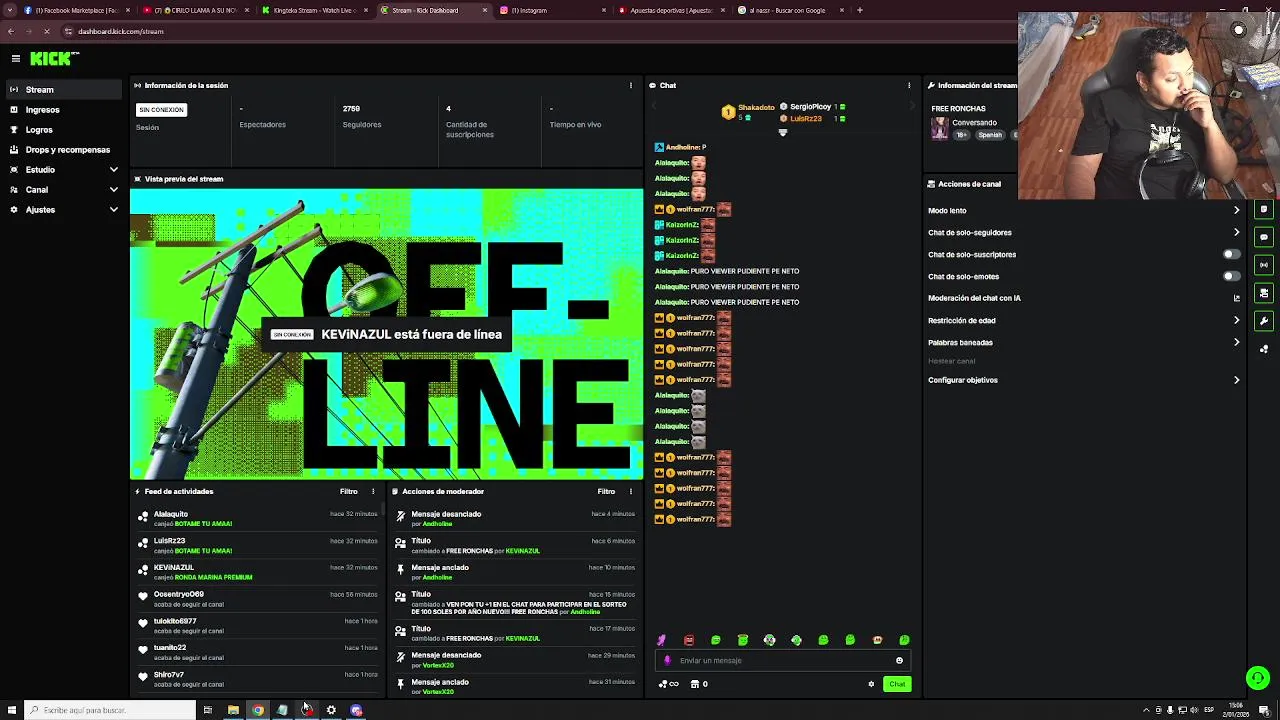Click Andholine username at top of chat
1280x720 pixels.
click(x=683, y=147)
